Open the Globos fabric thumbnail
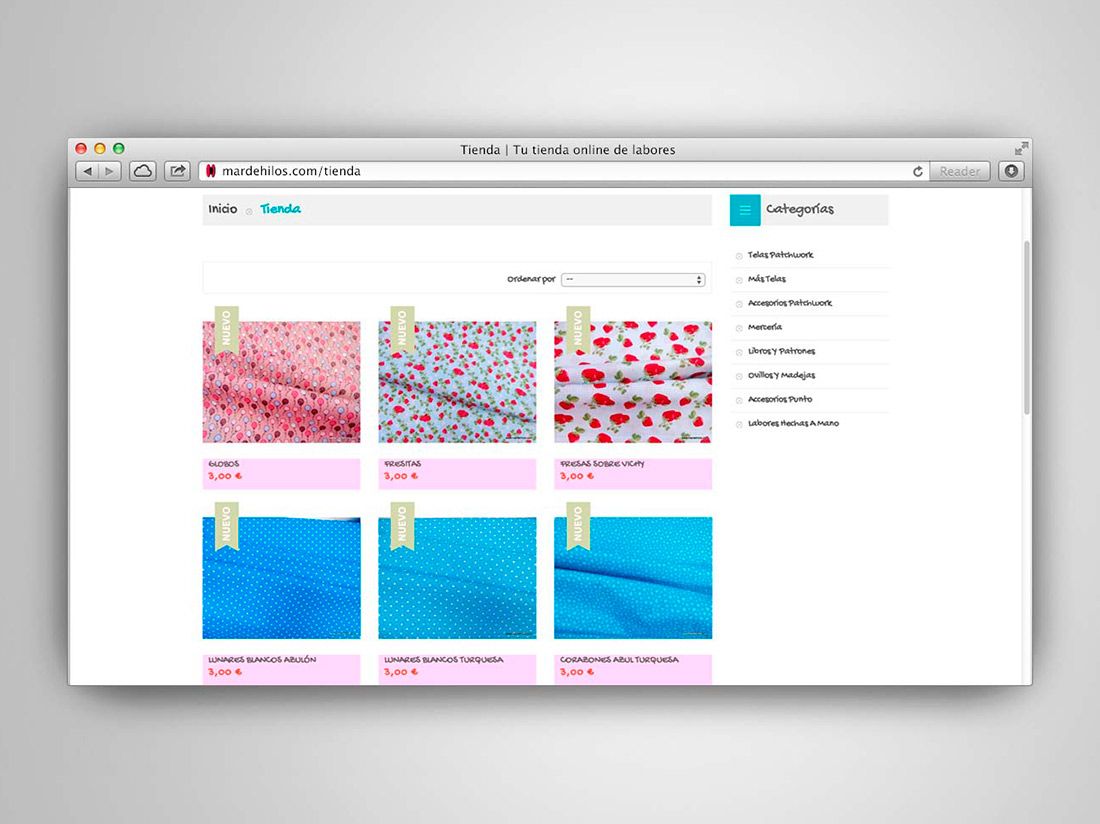 pyautogui.click(x=281, y=382)
